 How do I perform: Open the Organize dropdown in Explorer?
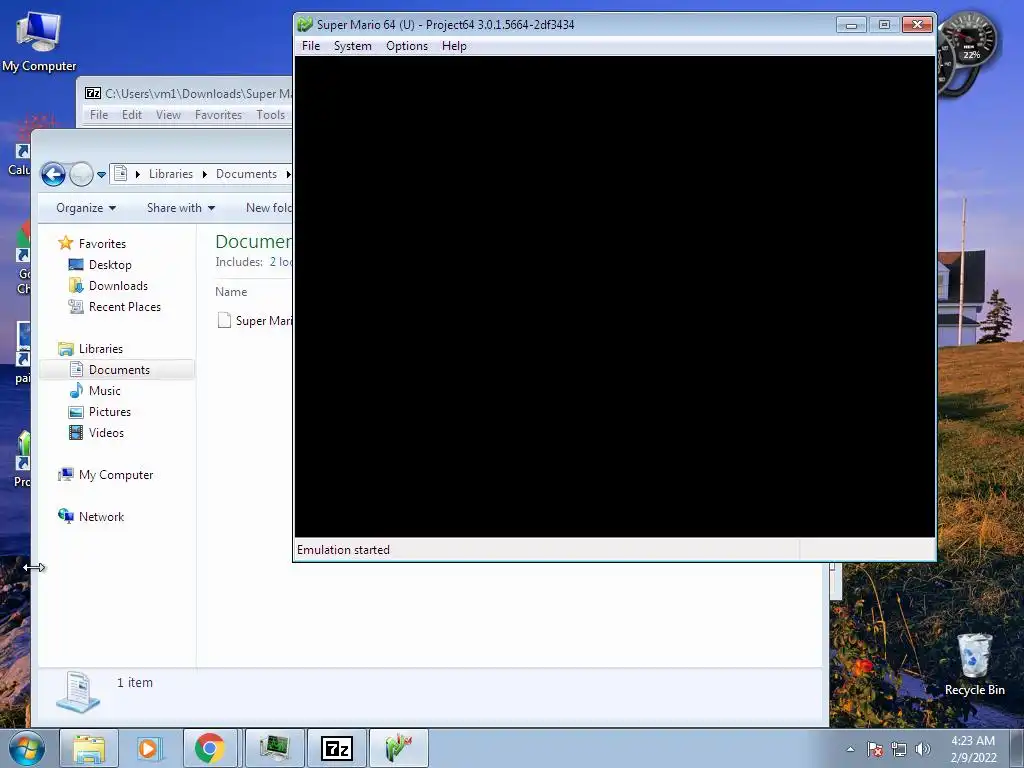pyautogui.click(x=86, y=208)
